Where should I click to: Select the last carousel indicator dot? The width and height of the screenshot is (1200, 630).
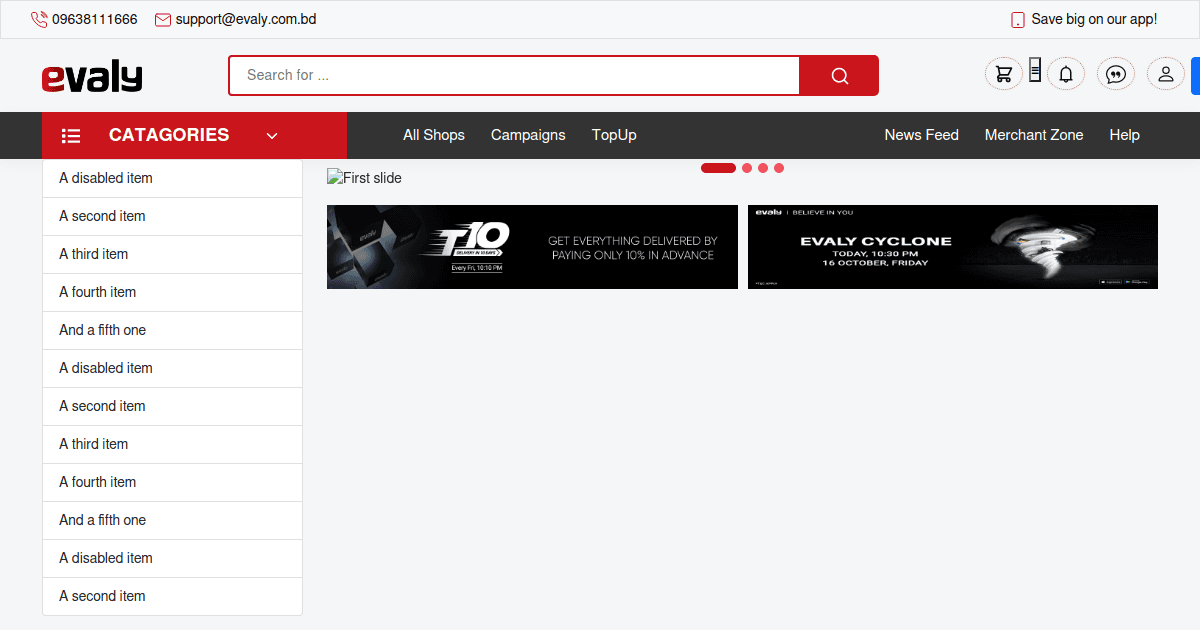click(779, 168)
